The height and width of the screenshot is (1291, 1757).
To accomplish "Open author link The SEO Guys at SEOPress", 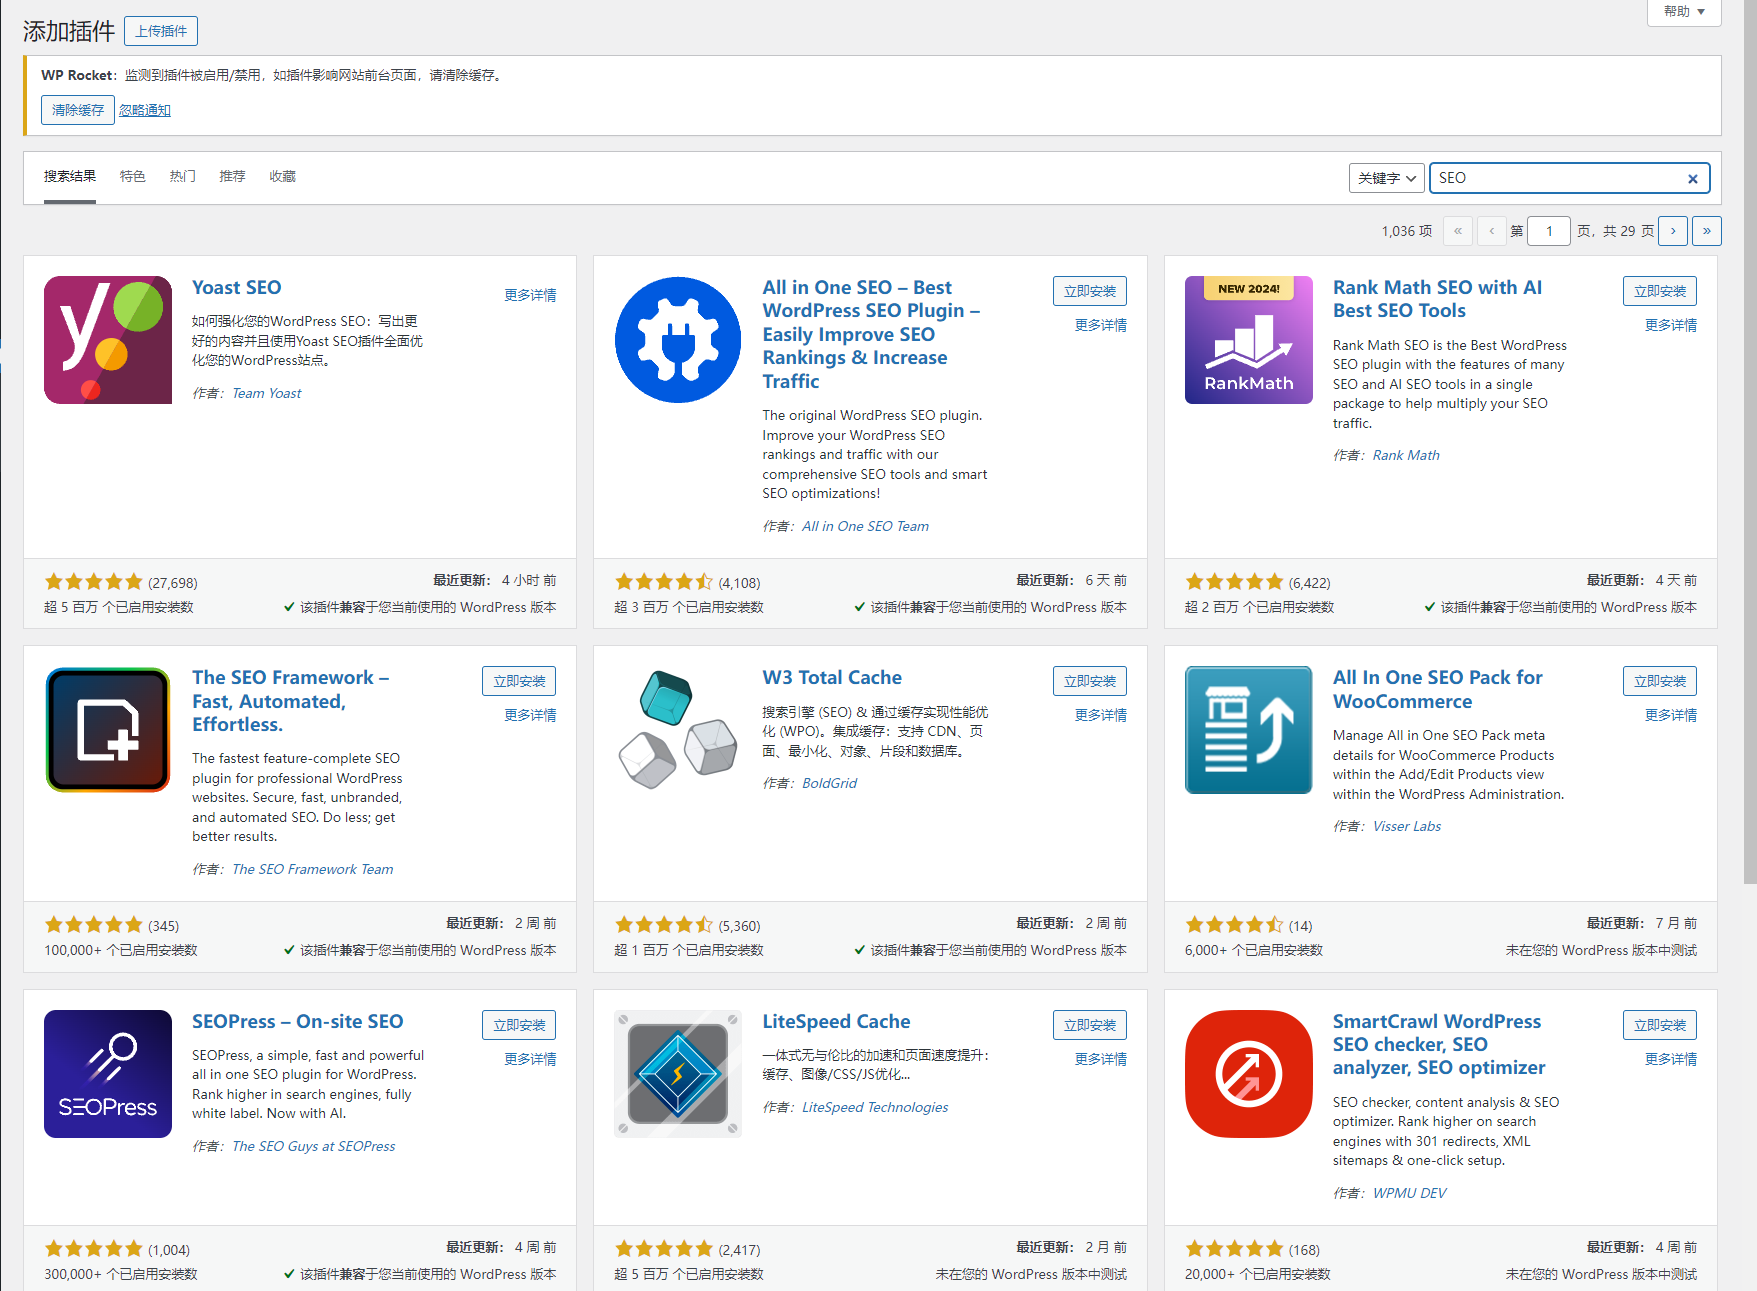I will (313, 1147).
